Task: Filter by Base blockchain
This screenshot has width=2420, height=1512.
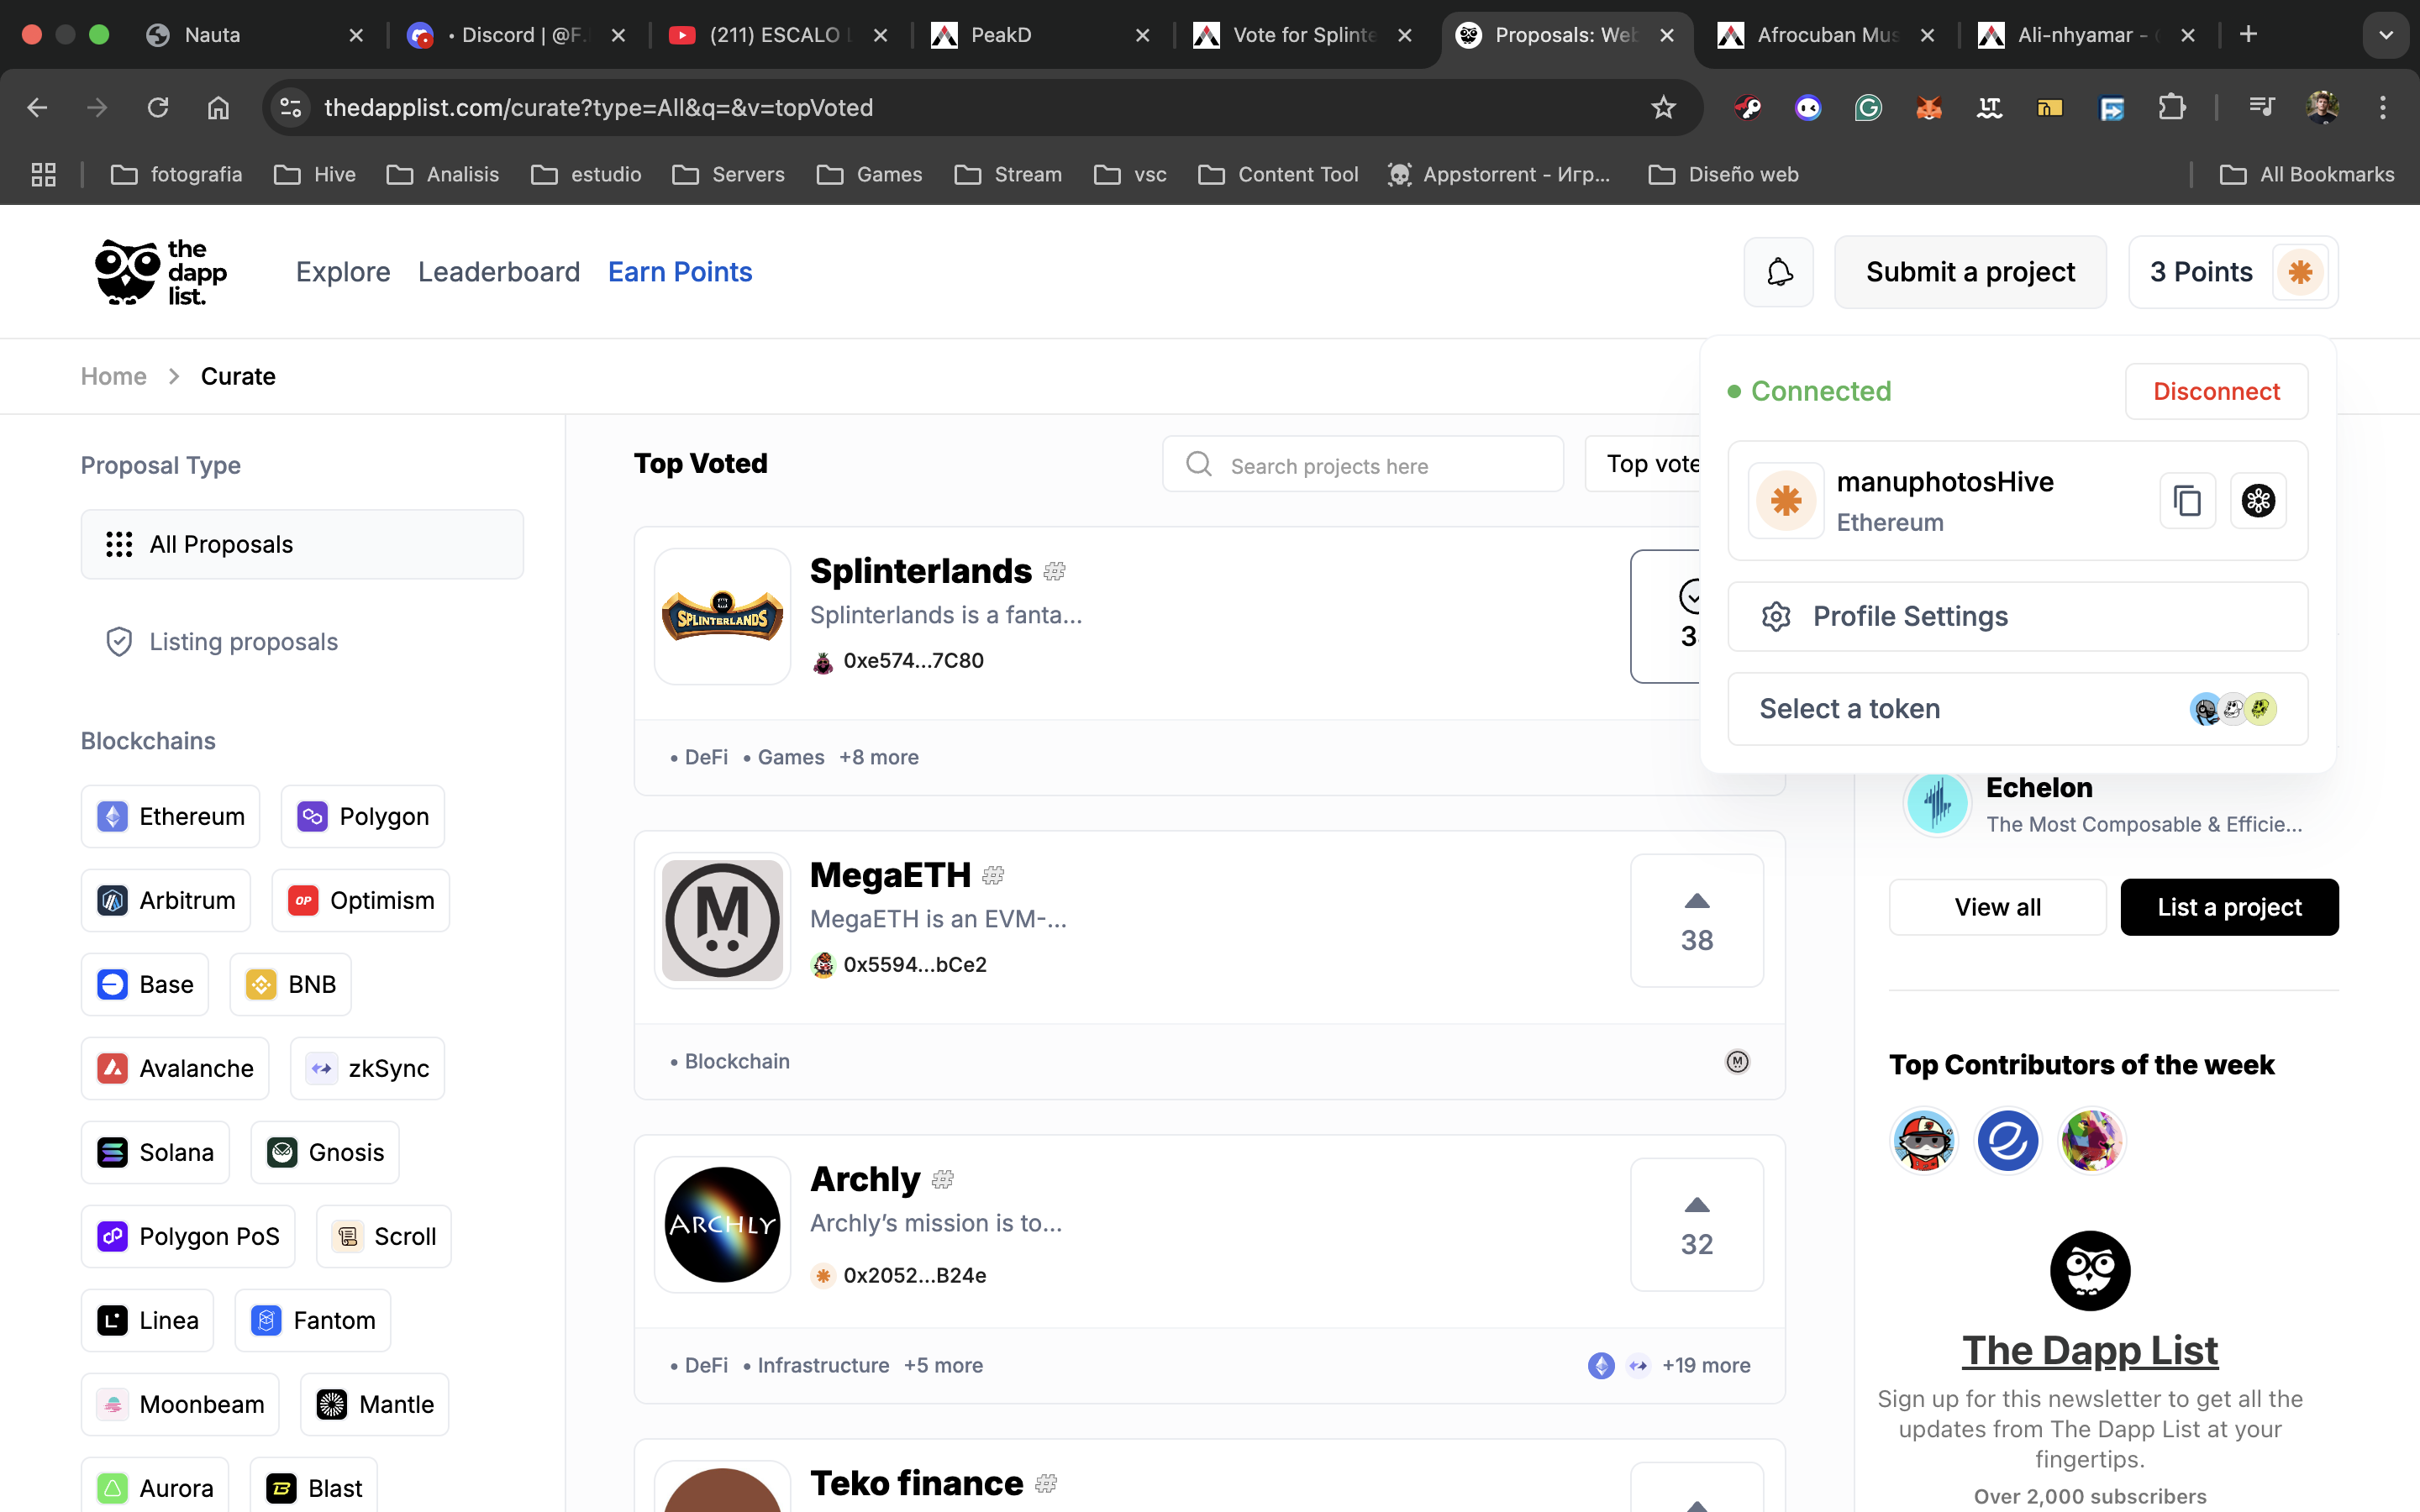Action: click(x=145, y=984)
